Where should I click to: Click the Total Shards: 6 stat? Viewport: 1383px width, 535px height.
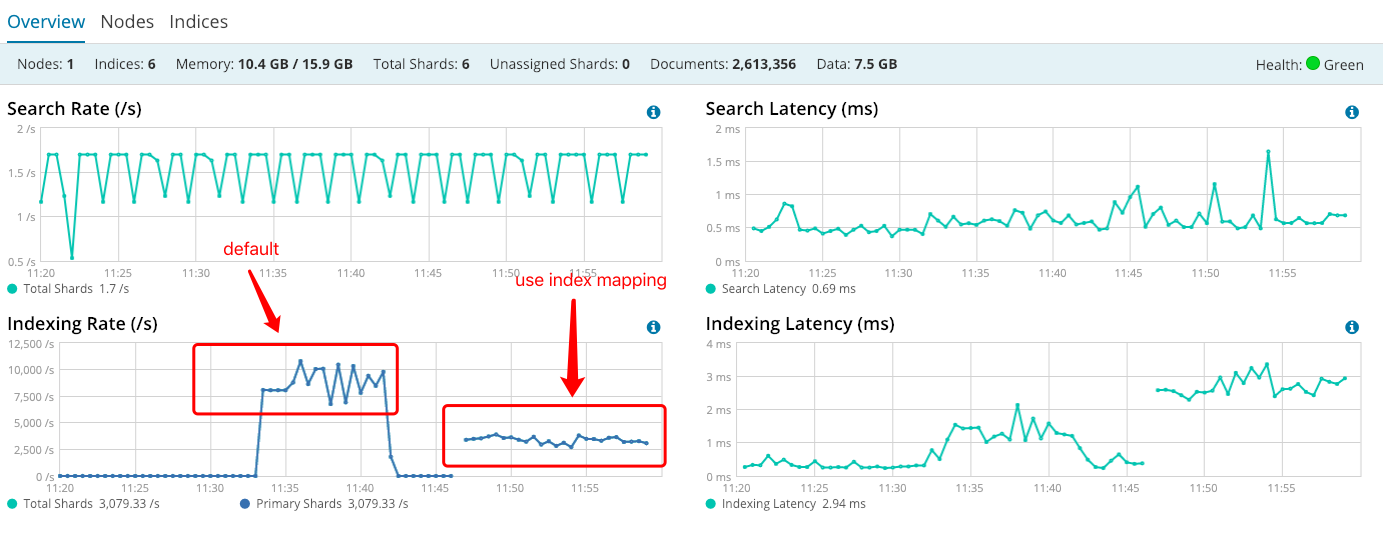coord(421,64)
